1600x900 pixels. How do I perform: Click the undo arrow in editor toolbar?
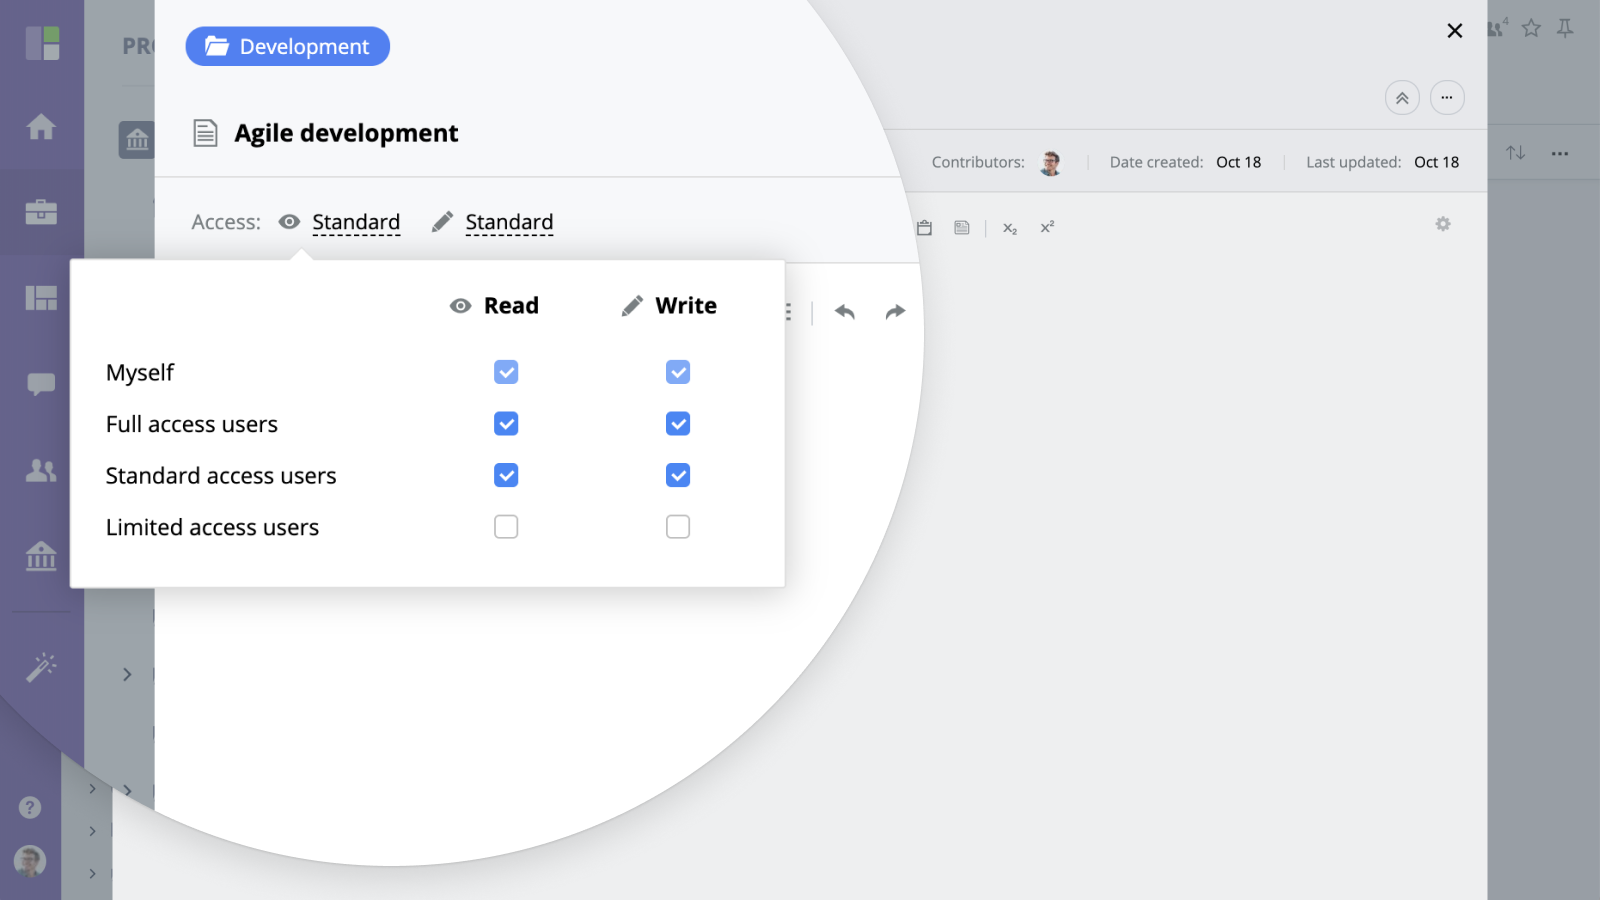(x=845, y=312)
